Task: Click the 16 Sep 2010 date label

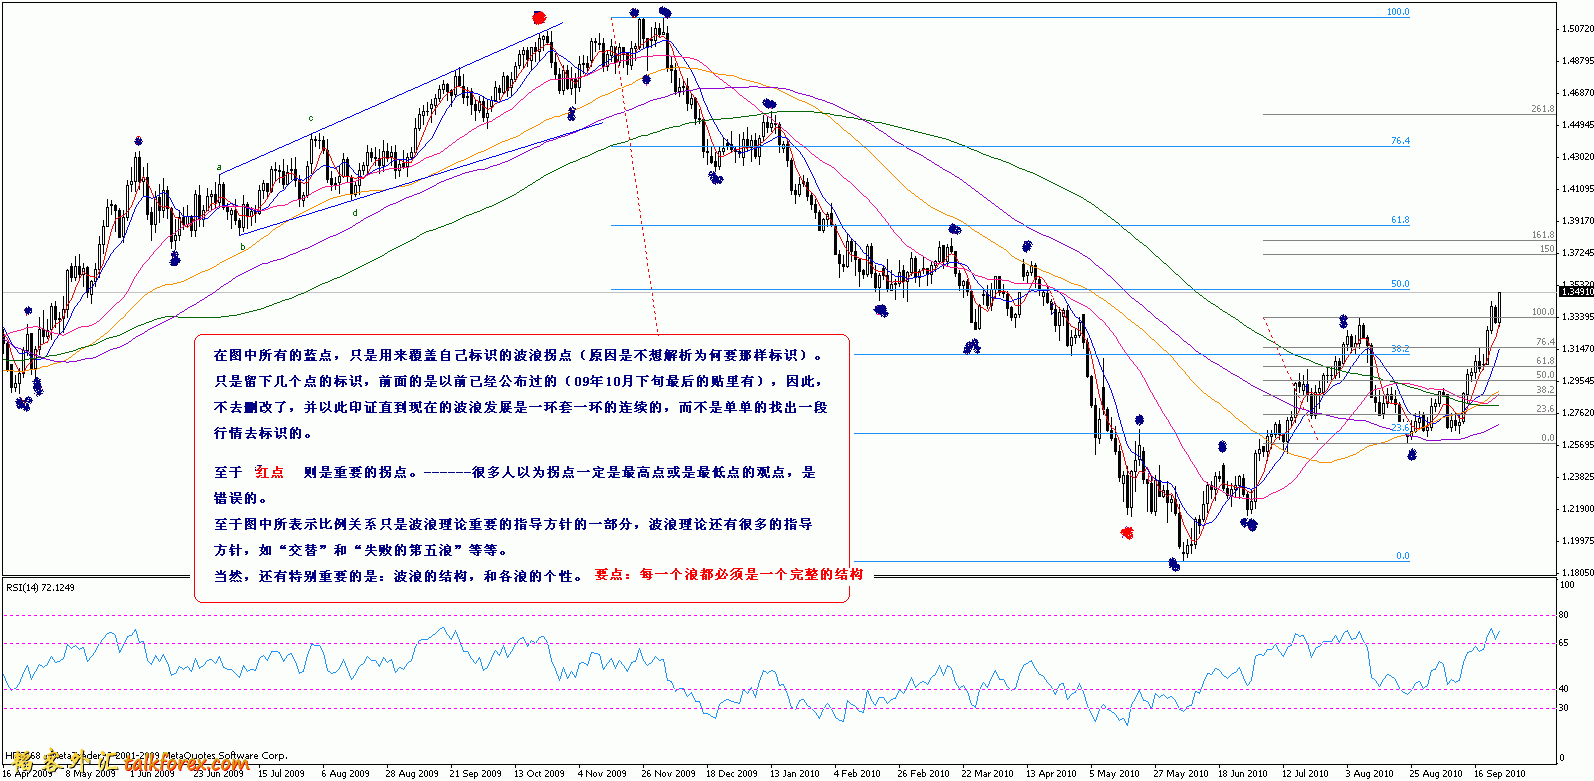Action: point(1499,773)
